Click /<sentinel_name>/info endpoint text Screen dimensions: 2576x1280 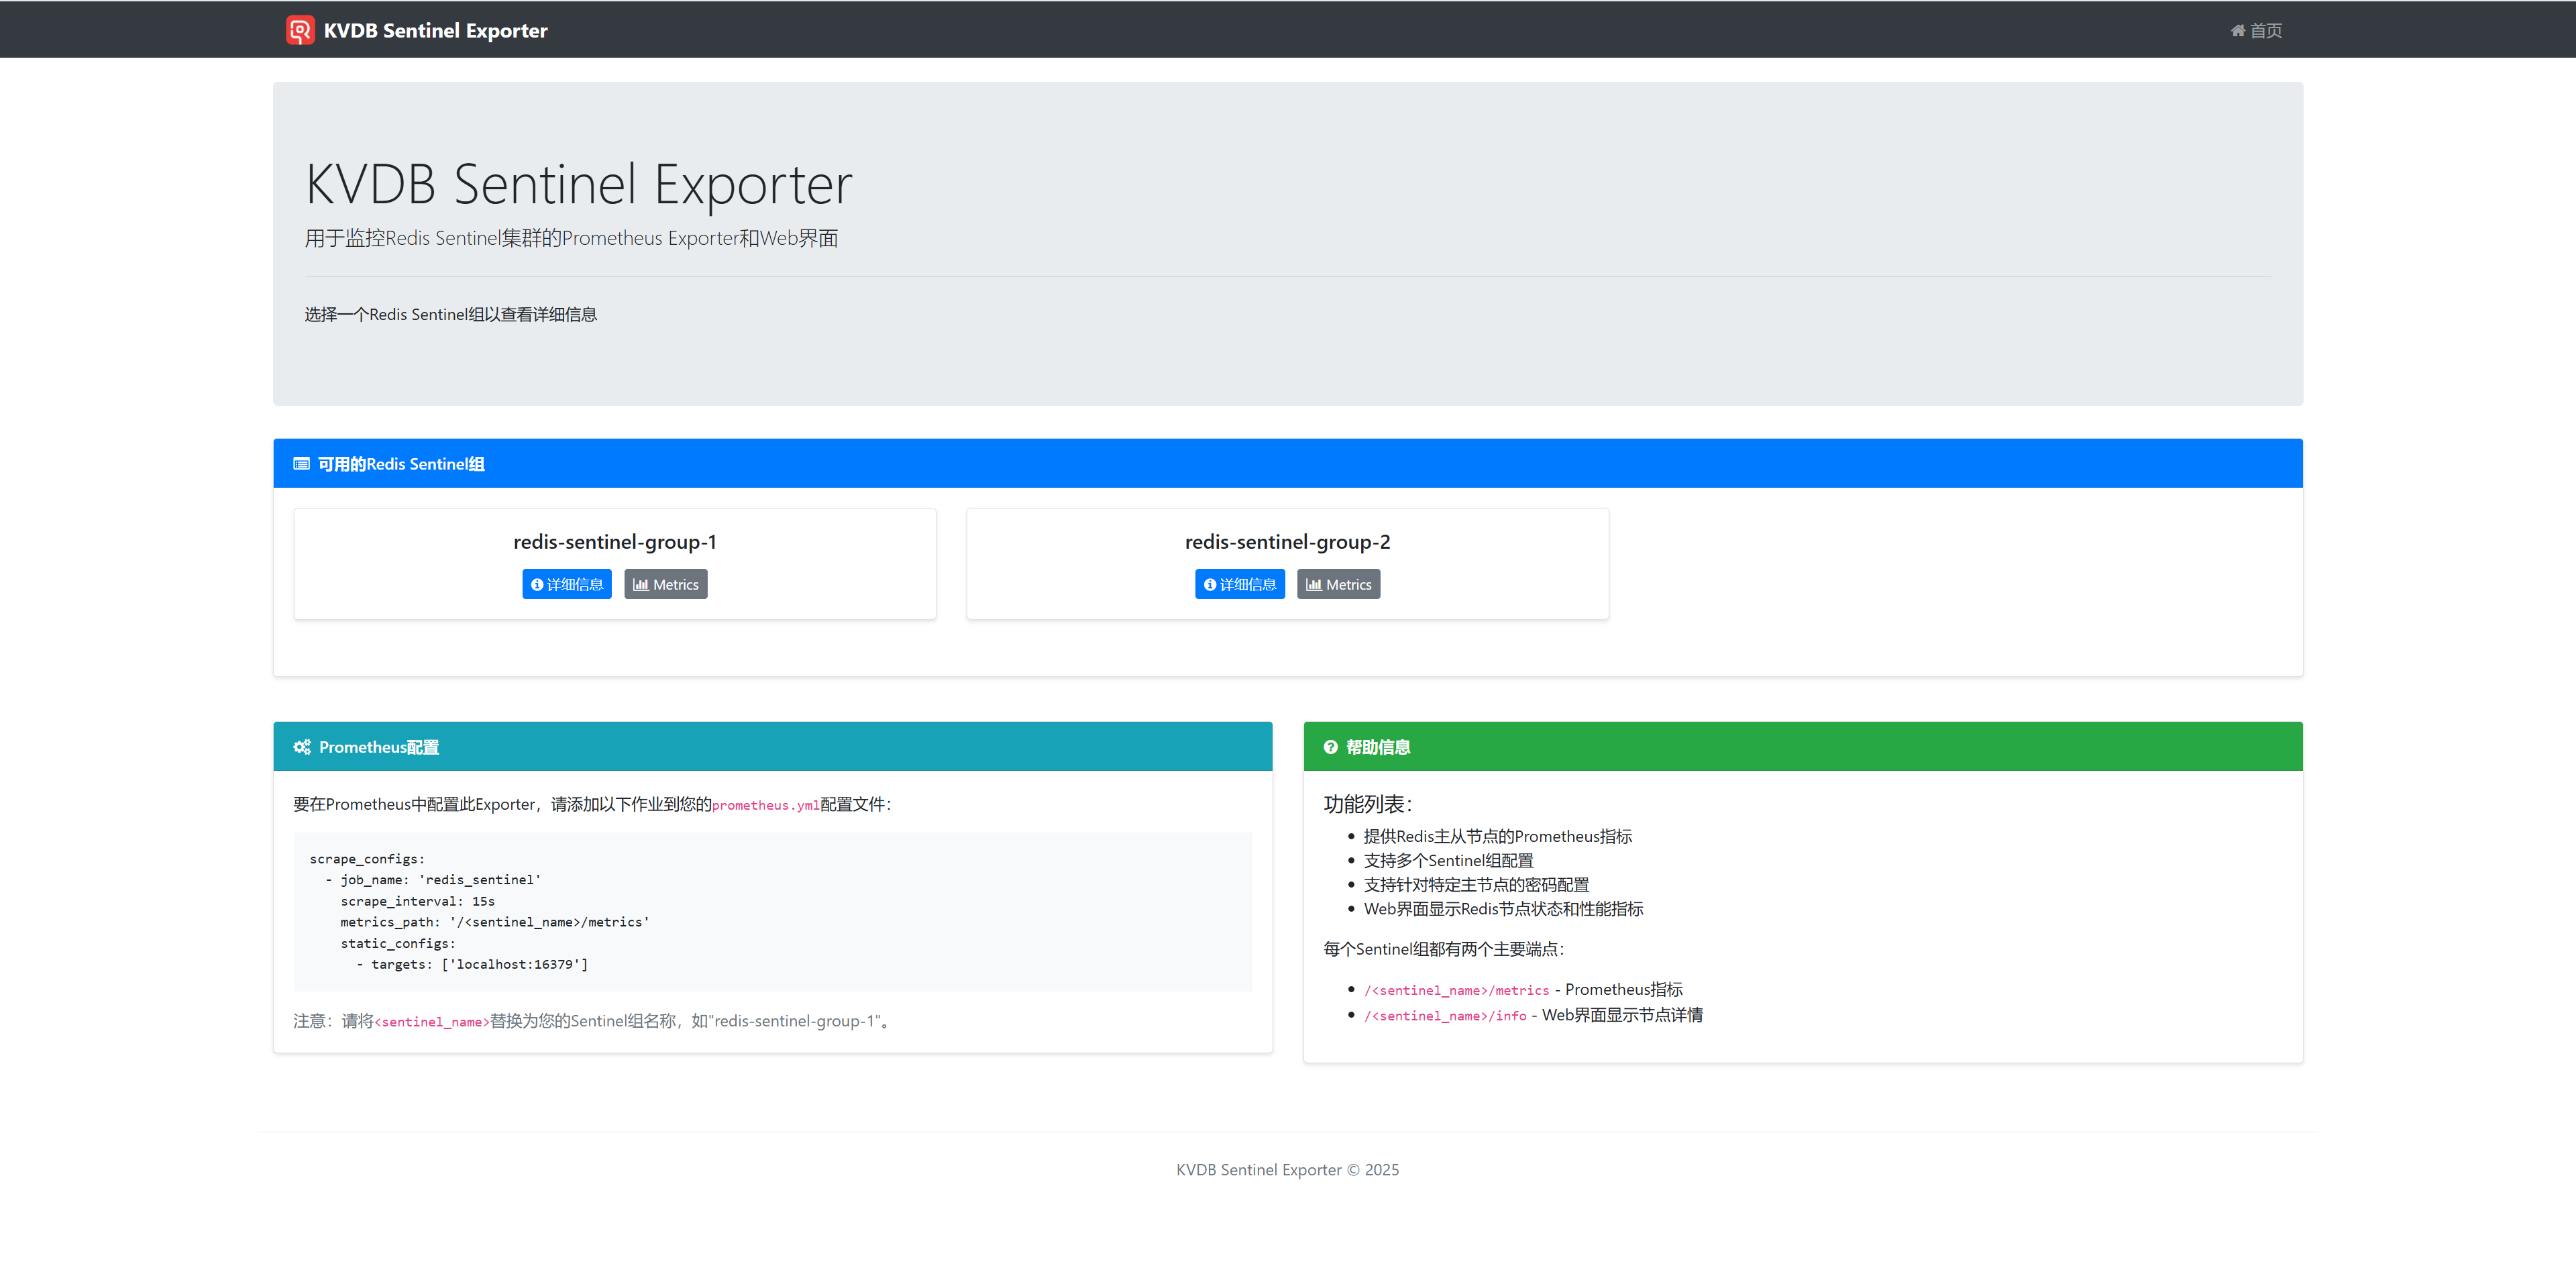[x=1445, y=1016]
